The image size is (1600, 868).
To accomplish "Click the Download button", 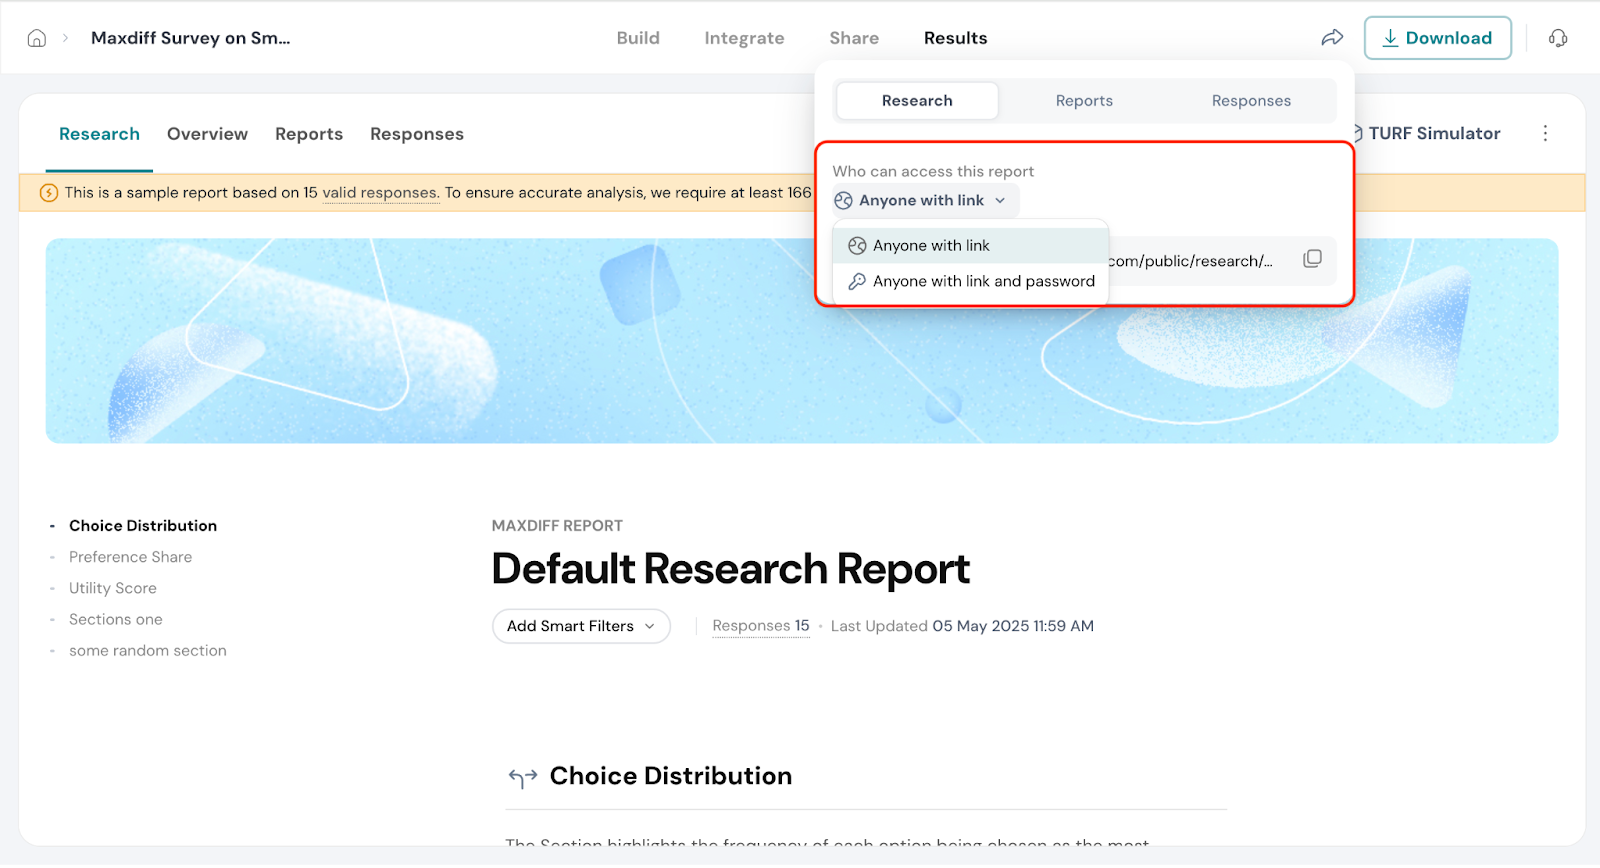I will 1437,38.
